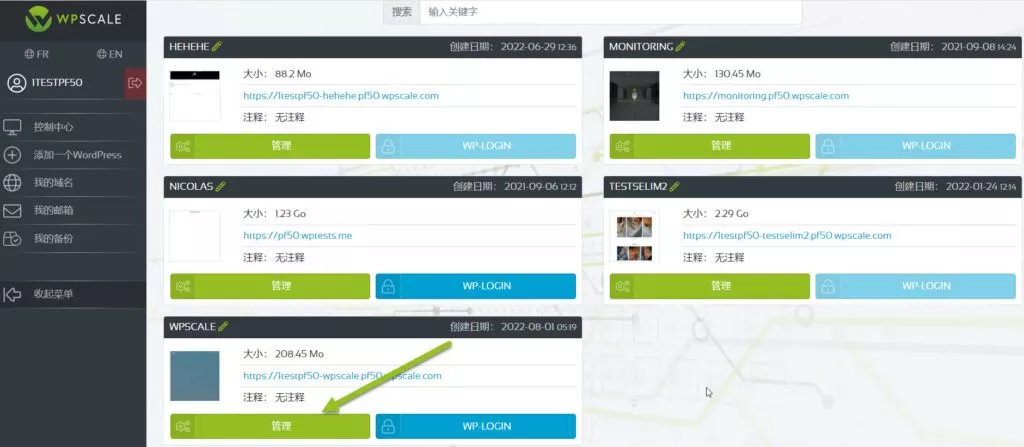Open TESTSELIM2 site thumbnail
The height and width of the screenshot is (447, 1024).
(x=634, y=235)
